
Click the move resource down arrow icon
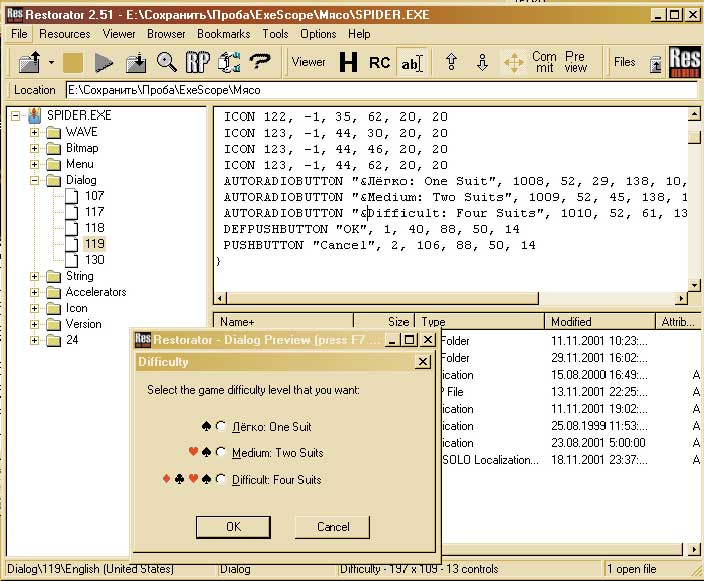point(482,62)
